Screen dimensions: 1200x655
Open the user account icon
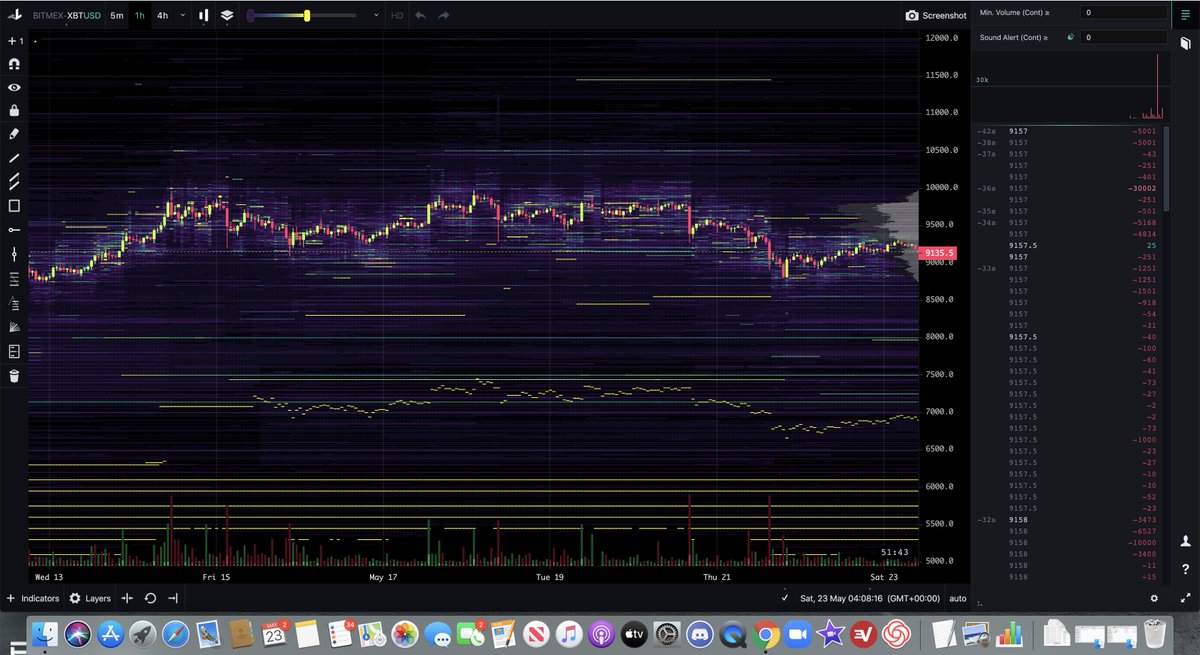(1185, 541)
